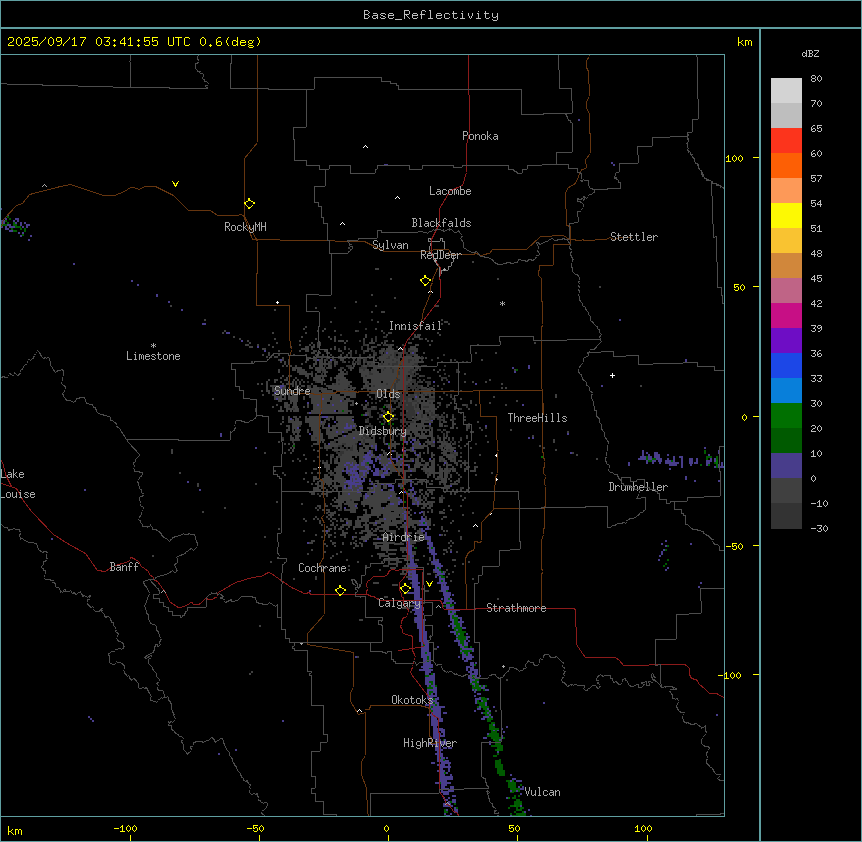Click the yellow diamond marker above Calgary label
Image resolution: width=862 pixels, height=842 pixels.
405,588
